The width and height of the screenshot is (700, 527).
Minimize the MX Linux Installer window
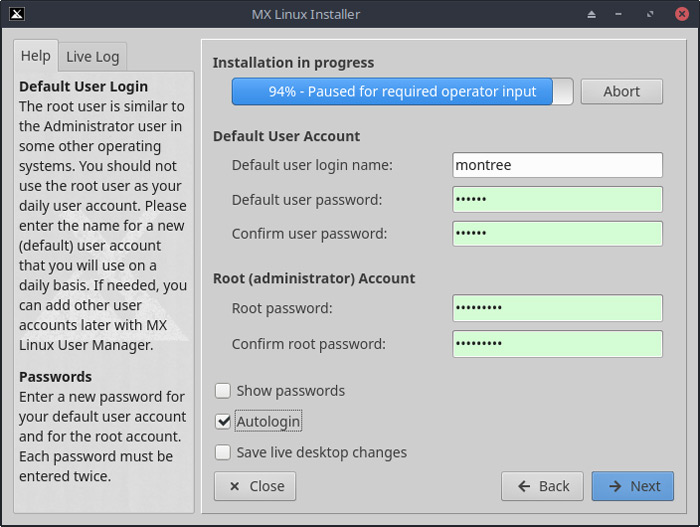(621, 14)
